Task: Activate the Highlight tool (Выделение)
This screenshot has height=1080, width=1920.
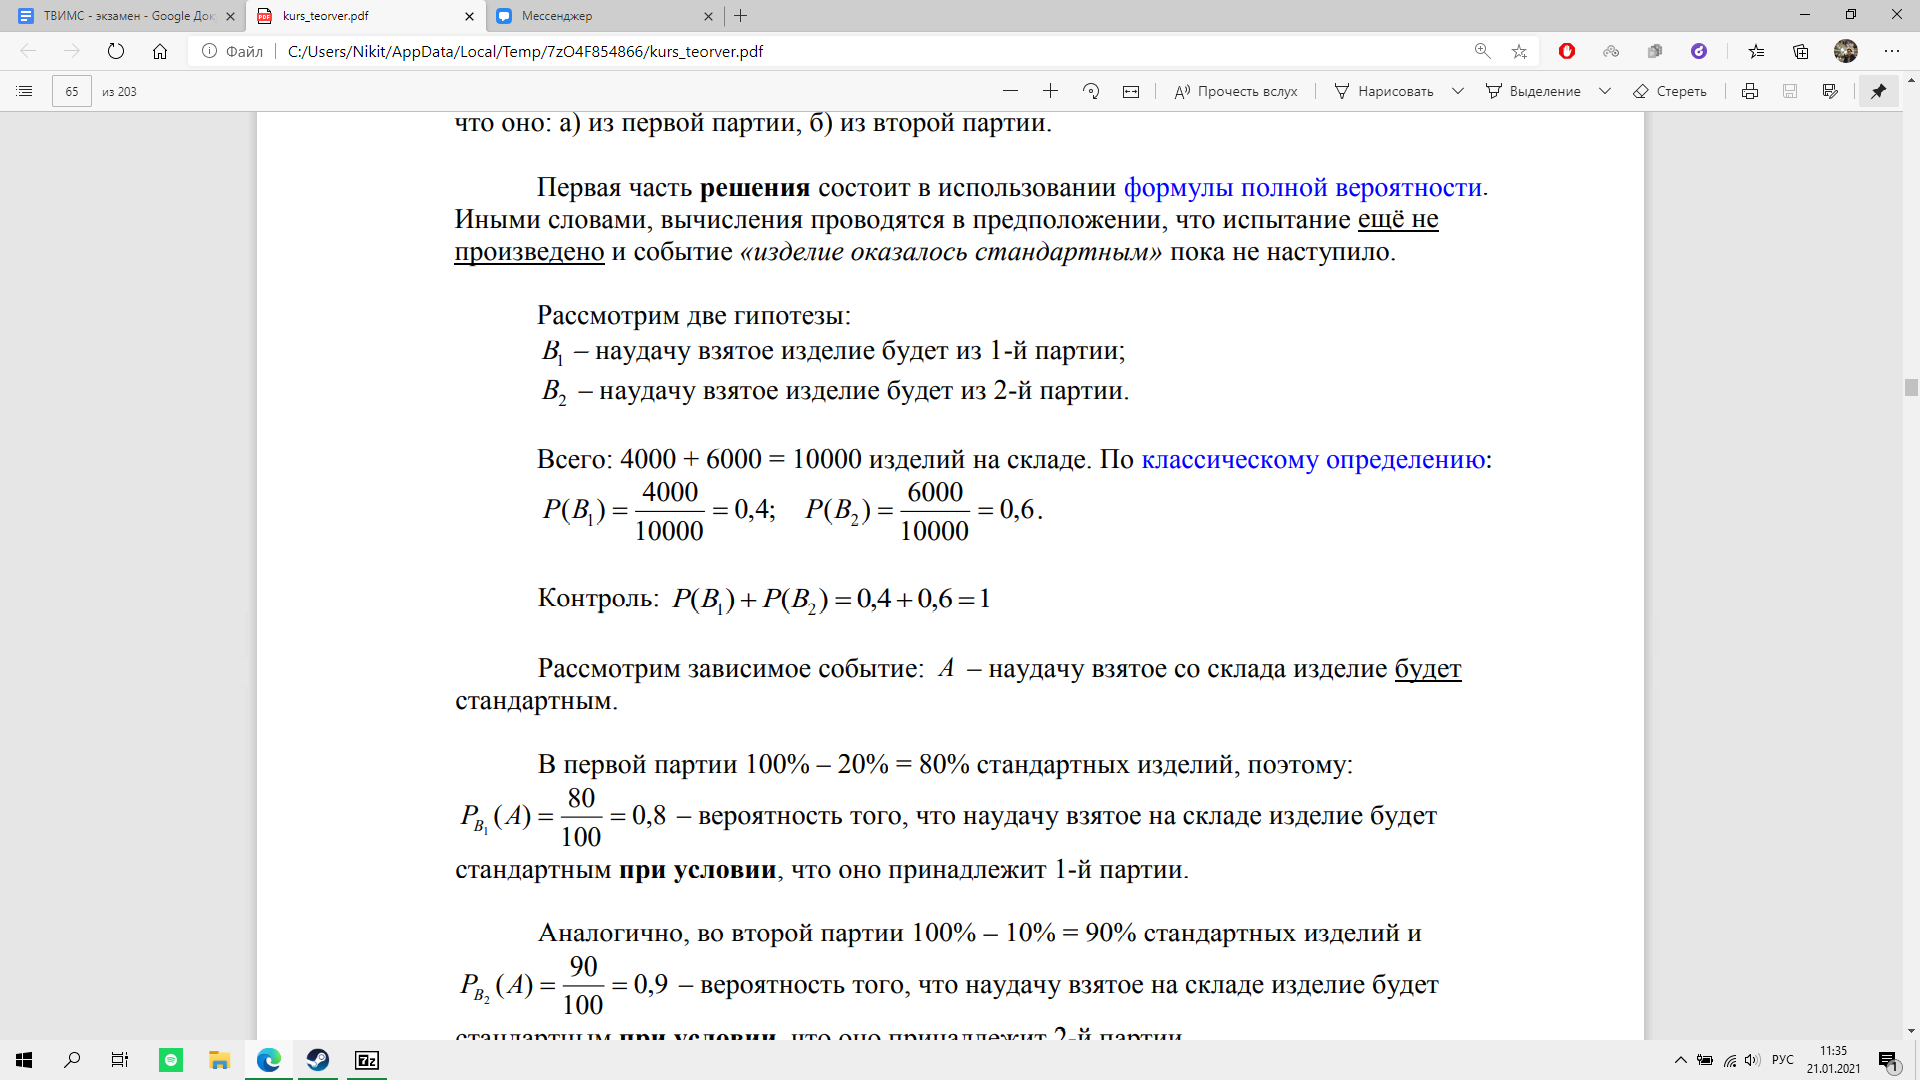Action: point(1533,91)
